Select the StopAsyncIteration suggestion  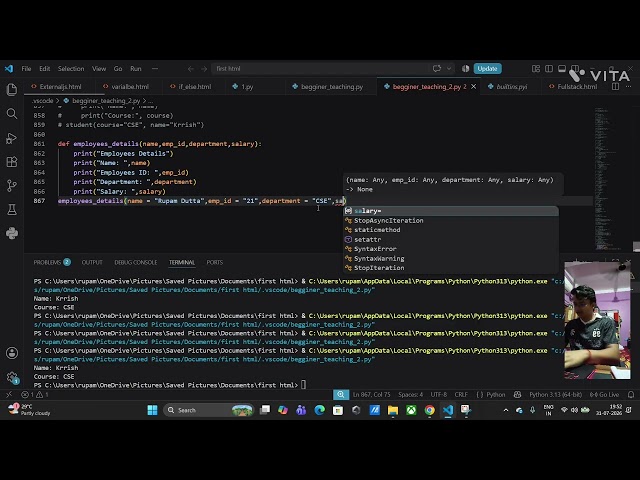pos(451,220)
